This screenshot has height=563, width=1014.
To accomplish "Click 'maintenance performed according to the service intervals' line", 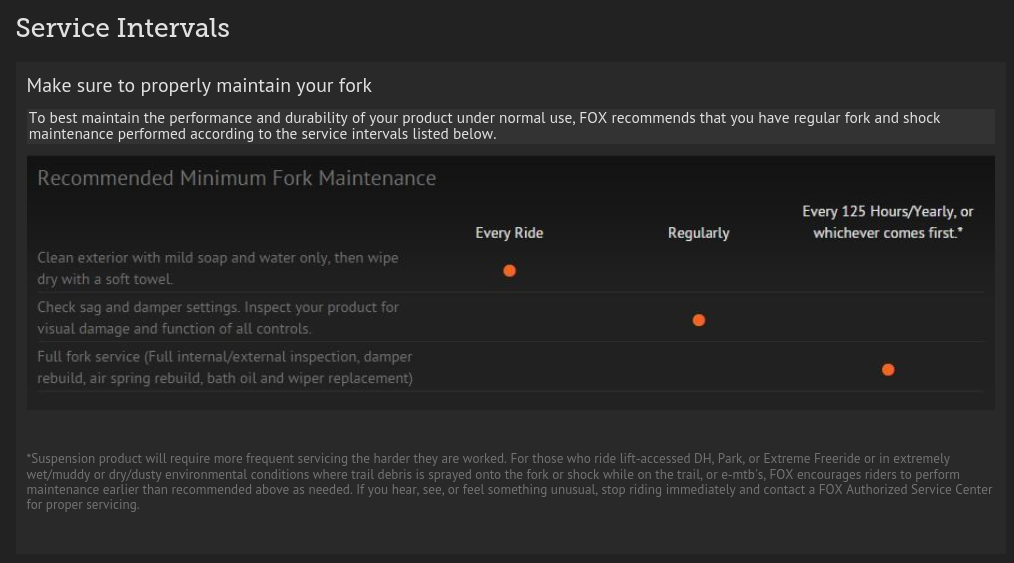I will pyautogui.click(x=263, y=134).
